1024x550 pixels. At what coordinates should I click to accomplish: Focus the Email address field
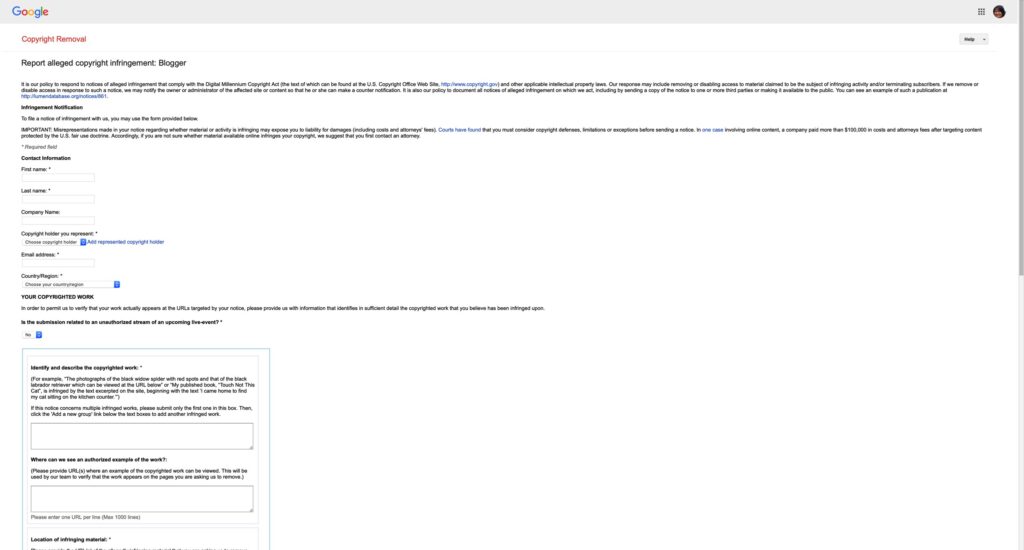[x=58, y=263]
